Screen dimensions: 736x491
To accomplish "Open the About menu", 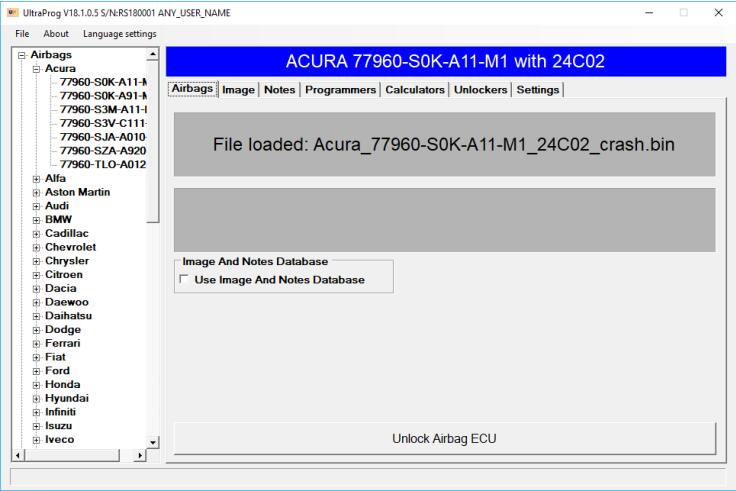I will (x=56, y=34).
